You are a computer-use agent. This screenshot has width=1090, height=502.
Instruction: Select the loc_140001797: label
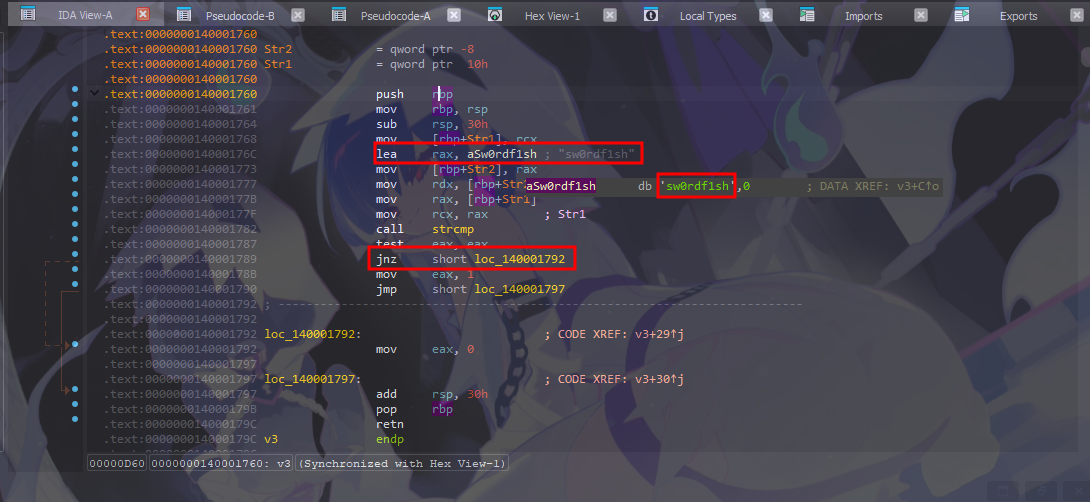coord(313,380)
